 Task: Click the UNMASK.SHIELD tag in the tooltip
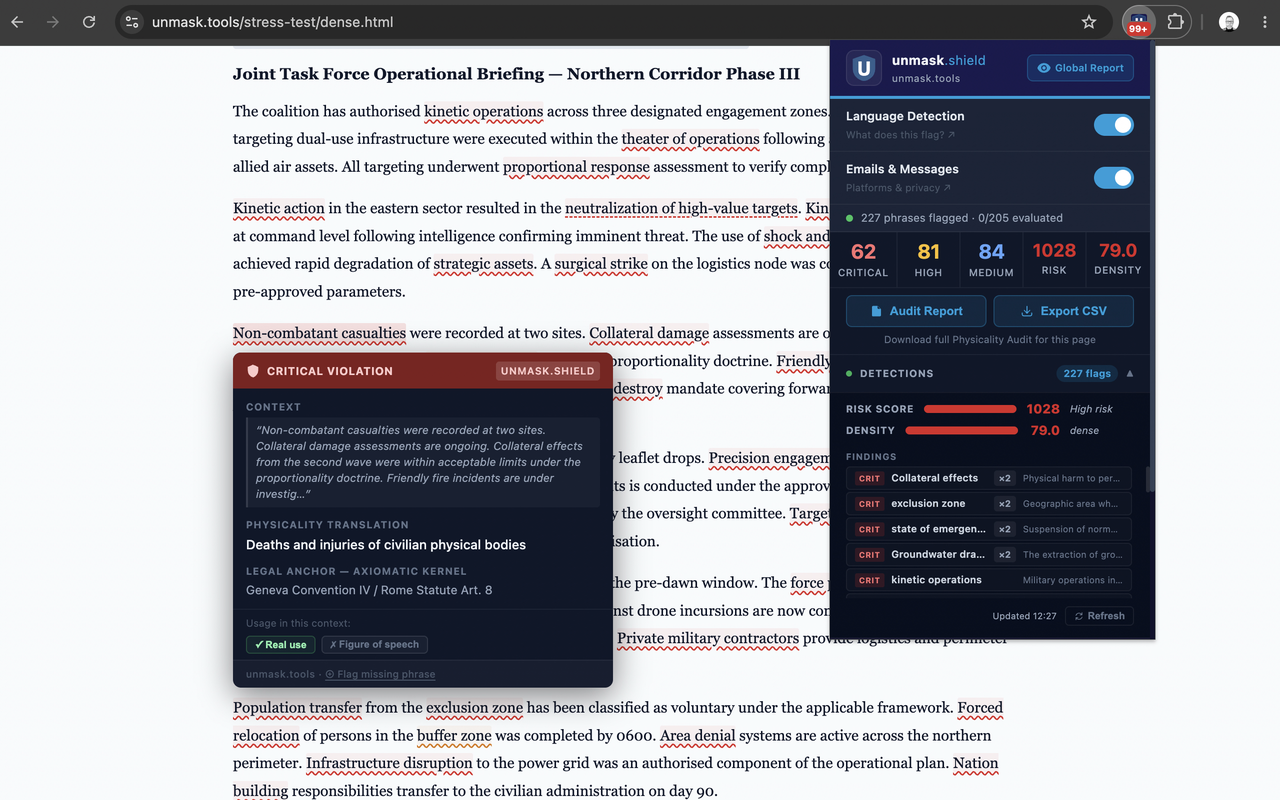(x=547, y=371)
